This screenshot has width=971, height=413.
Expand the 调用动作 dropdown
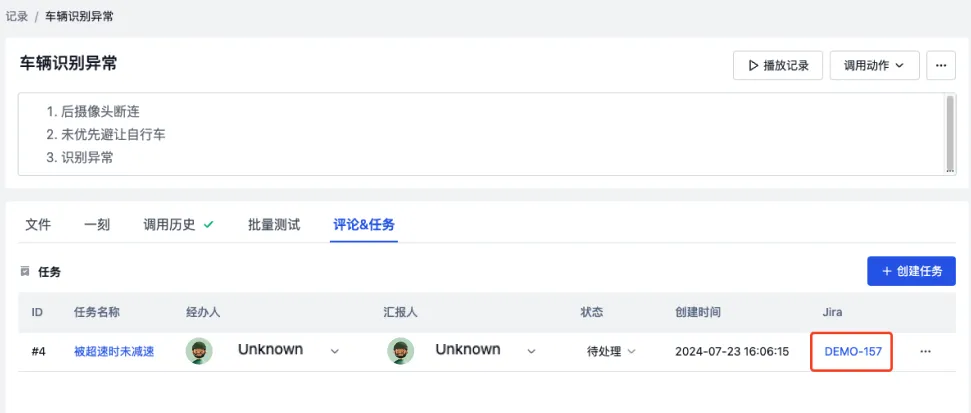click(x=874, y=65)
